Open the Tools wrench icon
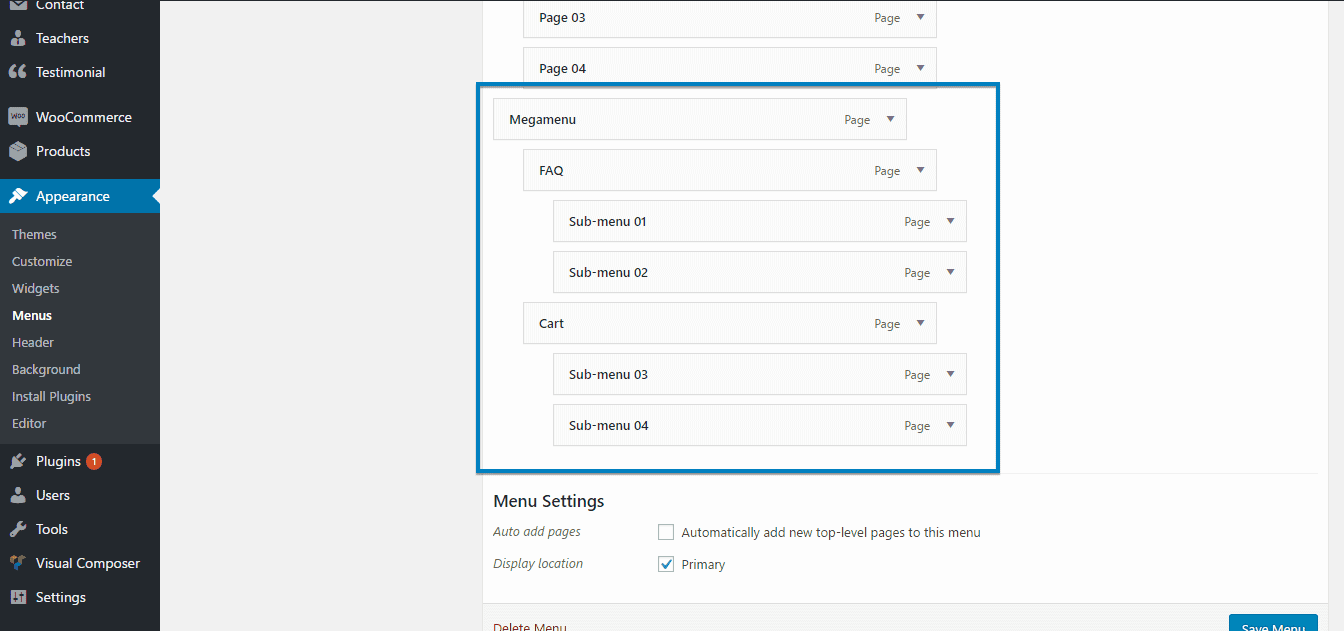 coord(18,528)
